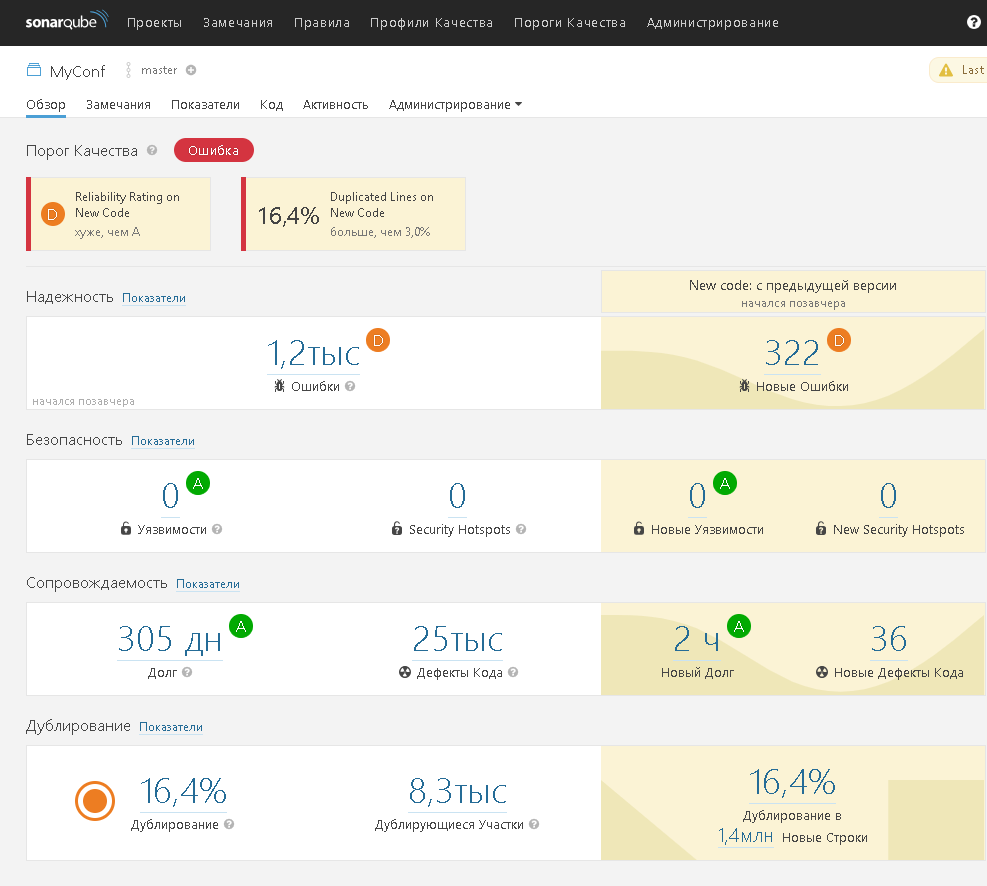Viewport: 987px width, 886px height.
Task: Click the yellow warning icon near Last
Action: coord(945,70)
